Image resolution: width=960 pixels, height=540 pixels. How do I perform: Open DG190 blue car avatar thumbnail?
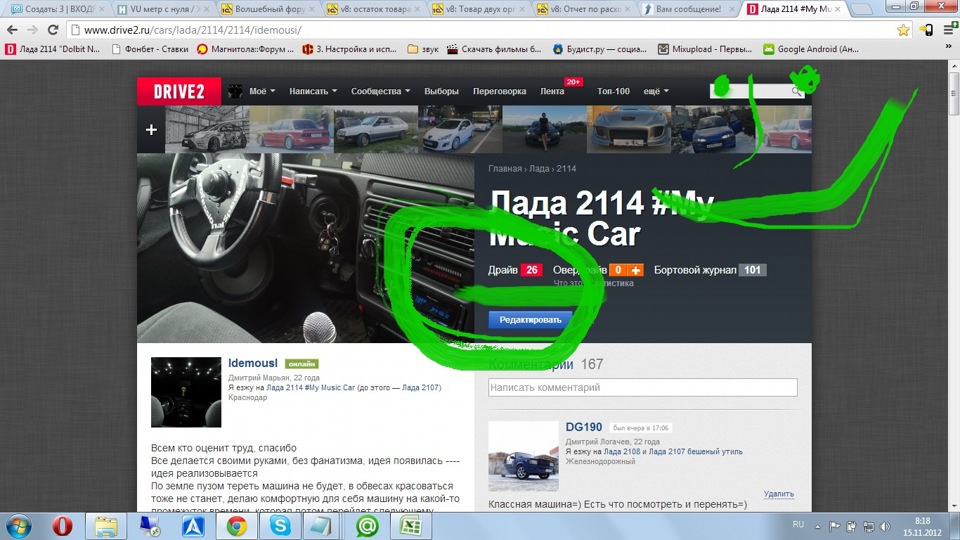(x=523, y=456)
